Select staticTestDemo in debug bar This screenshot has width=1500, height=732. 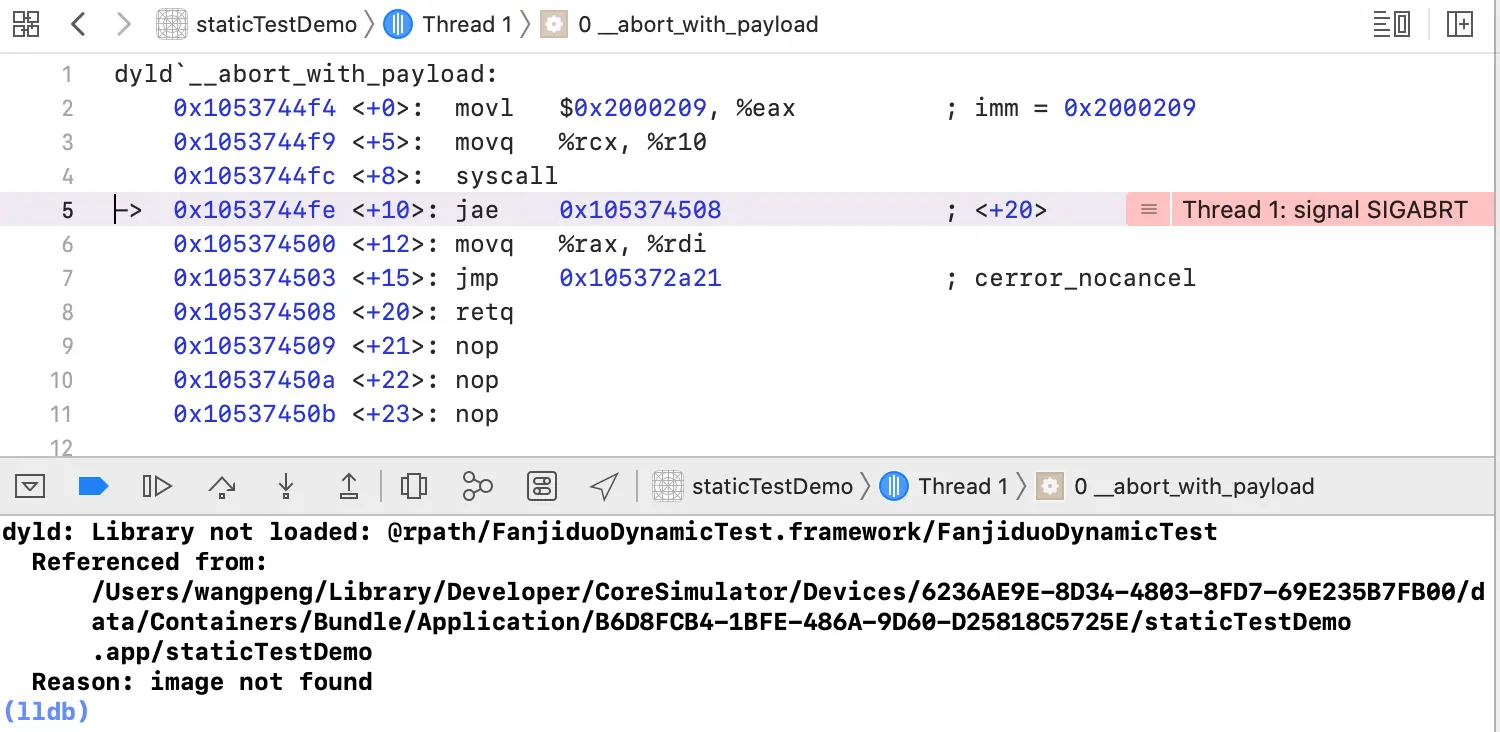[753, 487]
